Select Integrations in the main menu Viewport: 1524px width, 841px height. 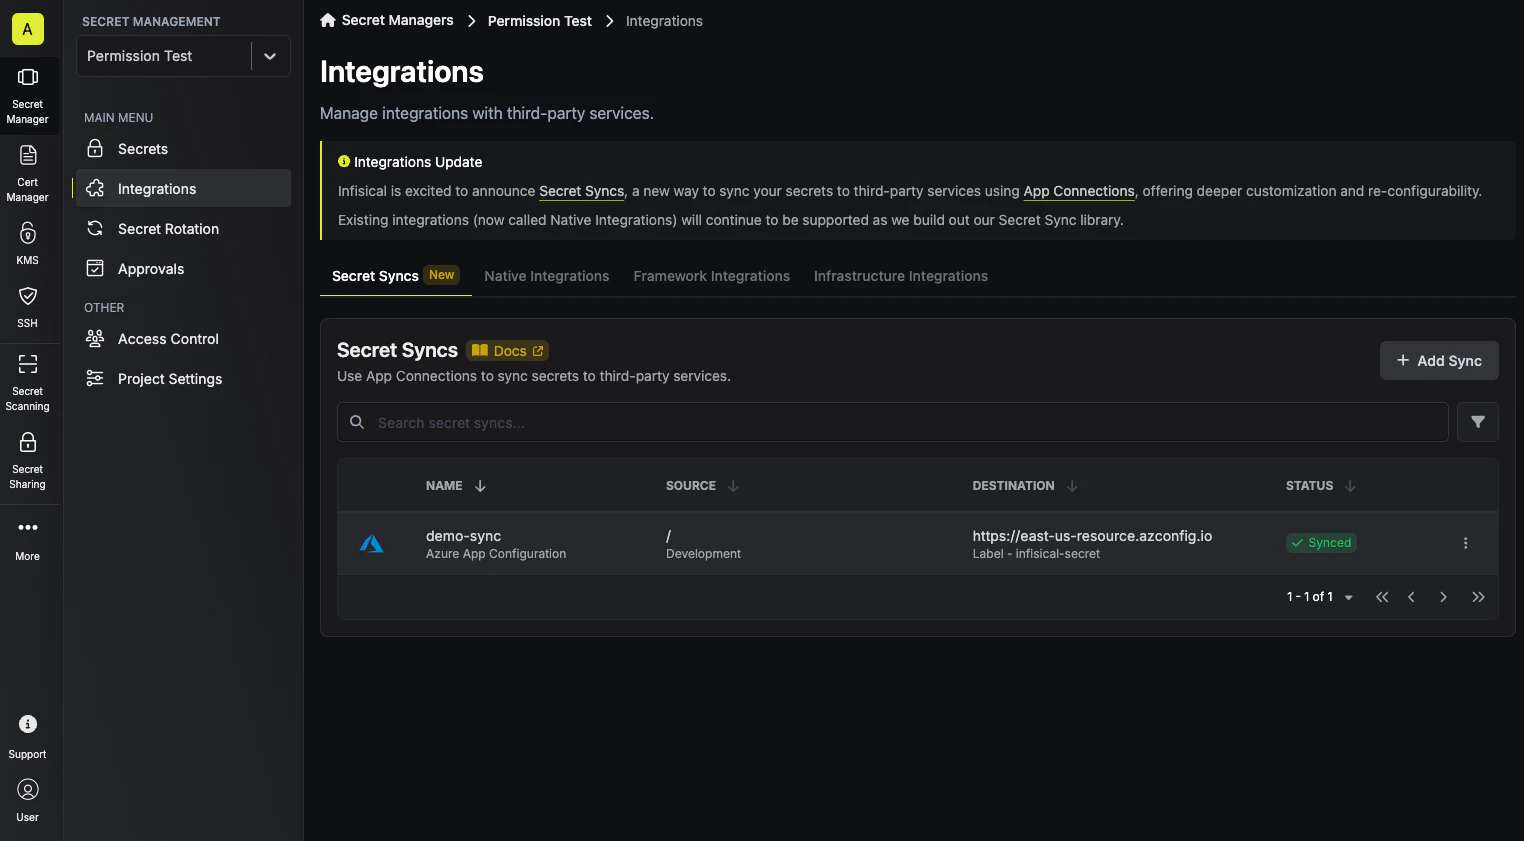[183, 189]
